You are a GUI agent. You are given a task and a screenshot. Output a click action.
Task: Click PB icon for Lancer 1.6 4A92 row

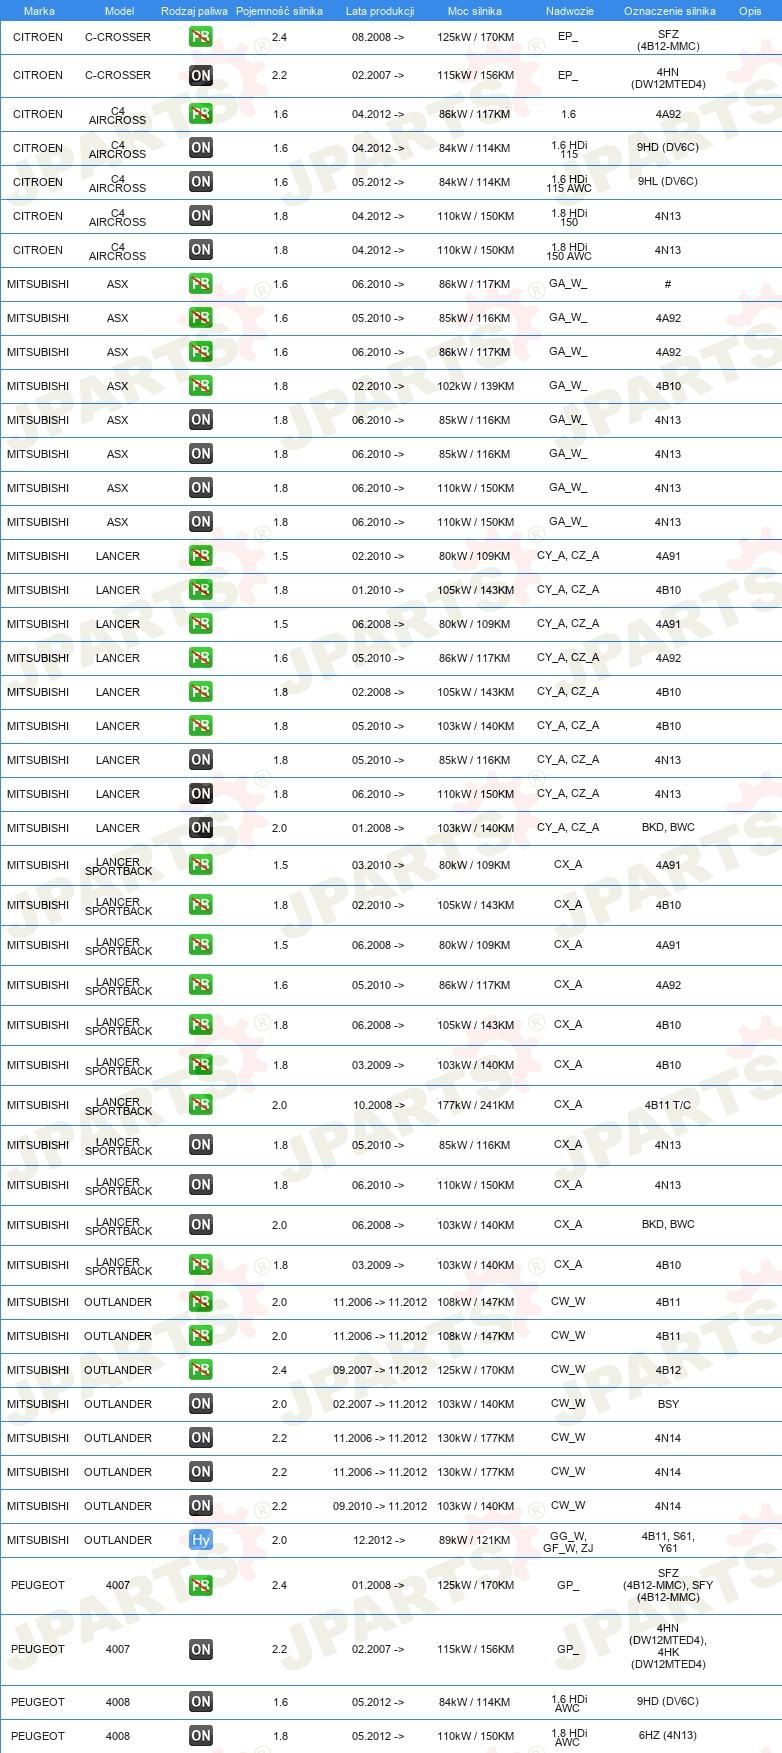pyautogui.click(x=201, y=658)
